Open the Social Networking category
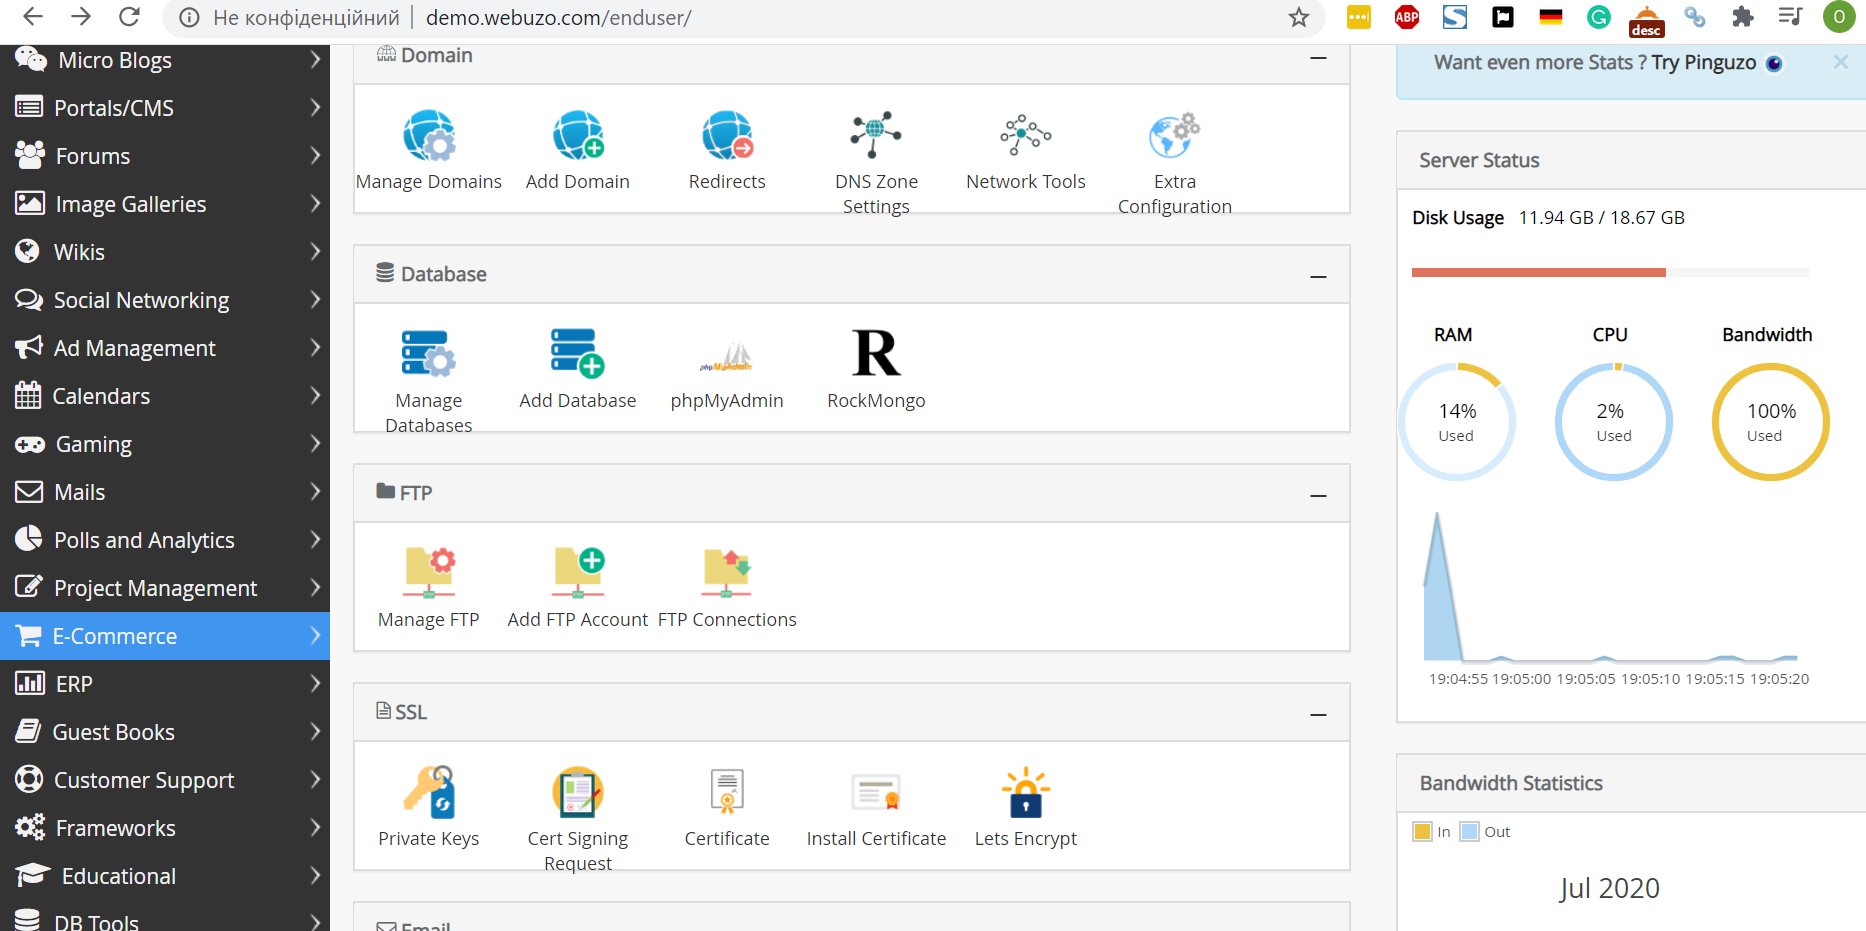Viewport: 1866px width, 931px height. tap(165, 300)
